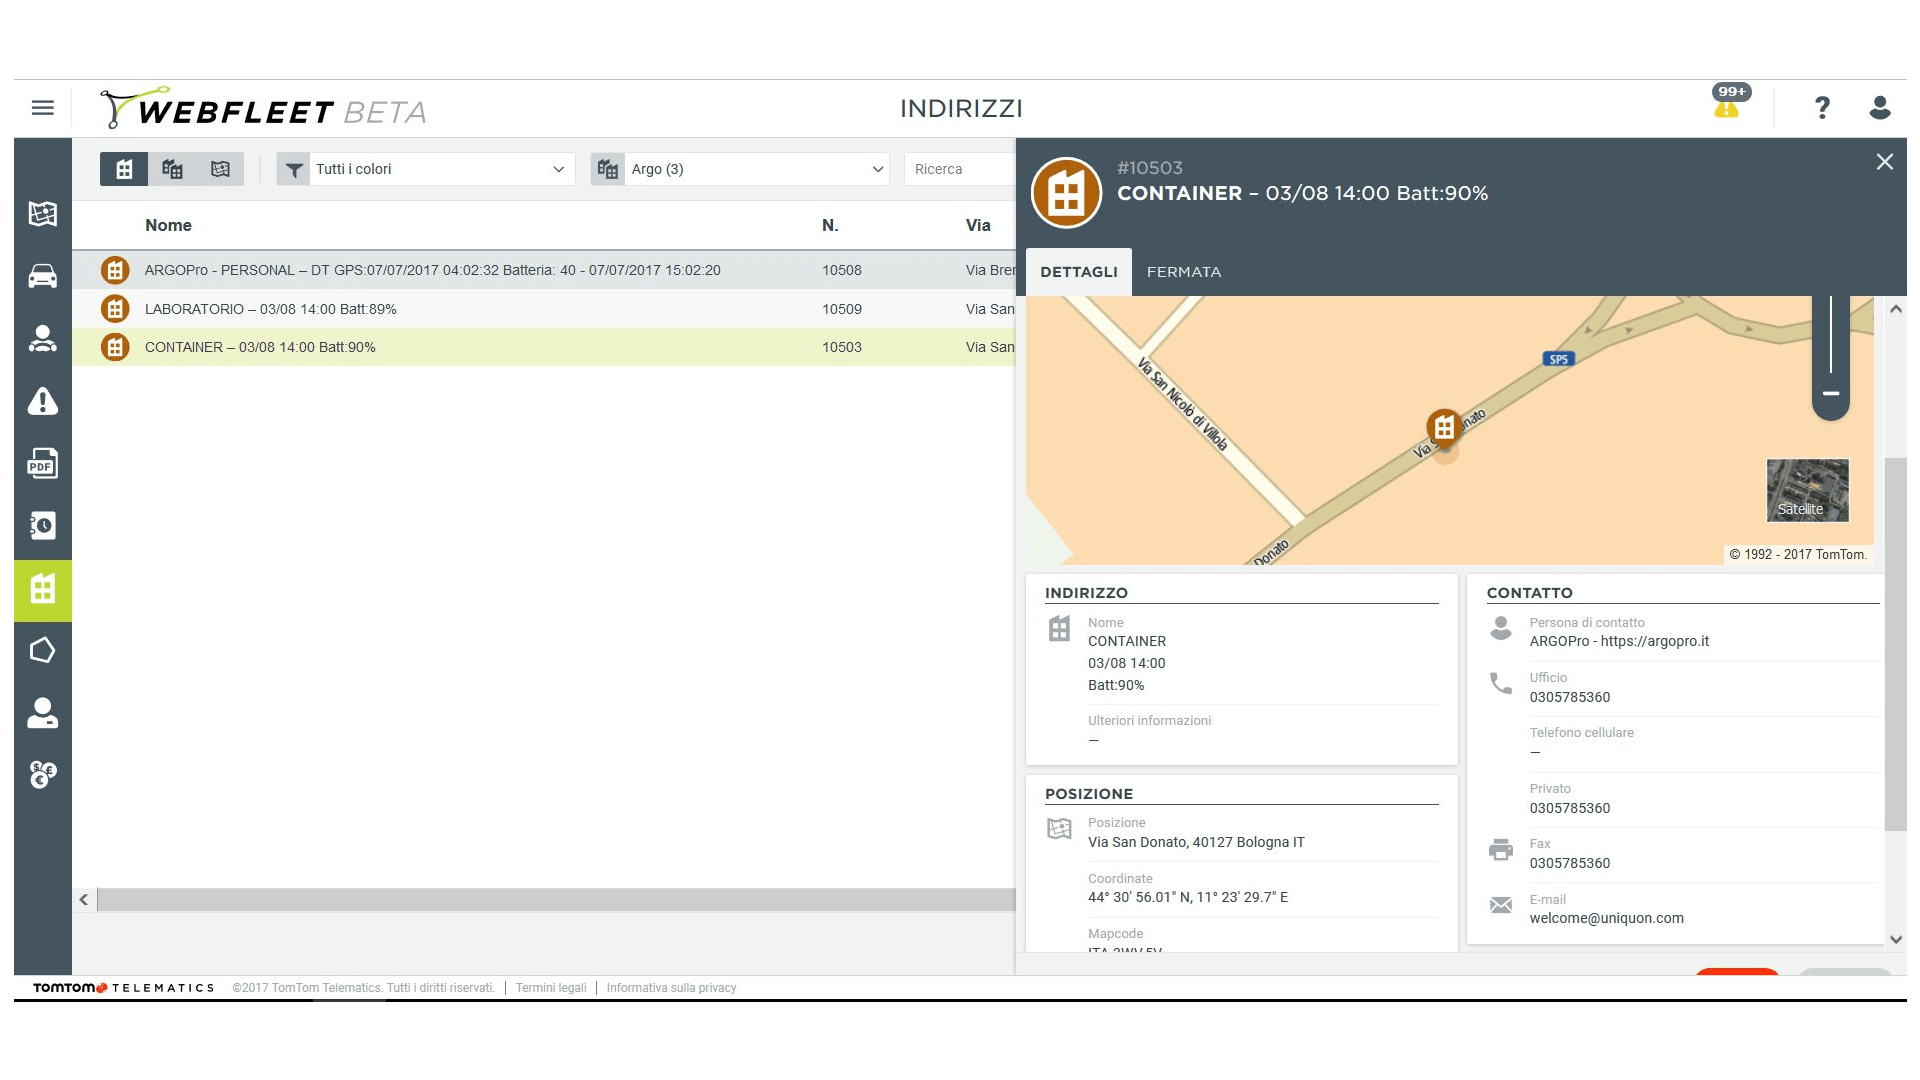Open the help question mark icon
1920x1080 pixels.
[x=1822, y=108]
